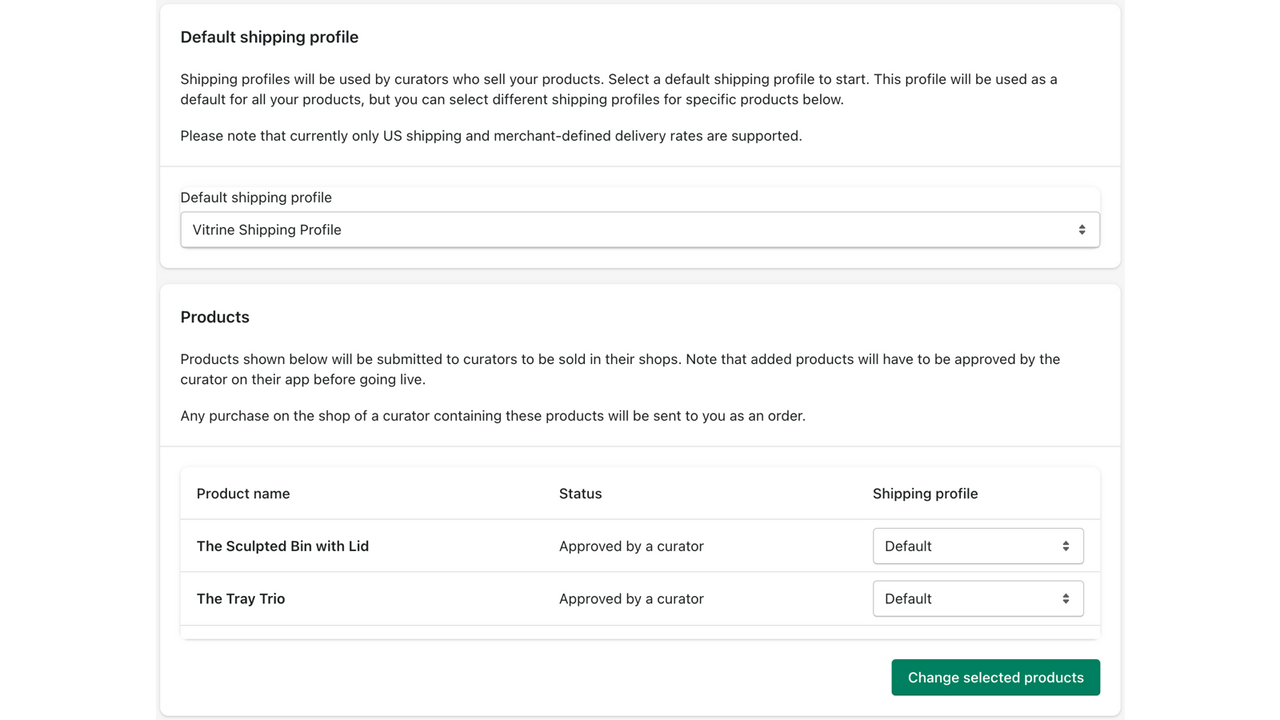1280x720 pixels.
Task: Click the Approved by a curator status for The Sculpted Bin
Action: [x=631, y=546]
